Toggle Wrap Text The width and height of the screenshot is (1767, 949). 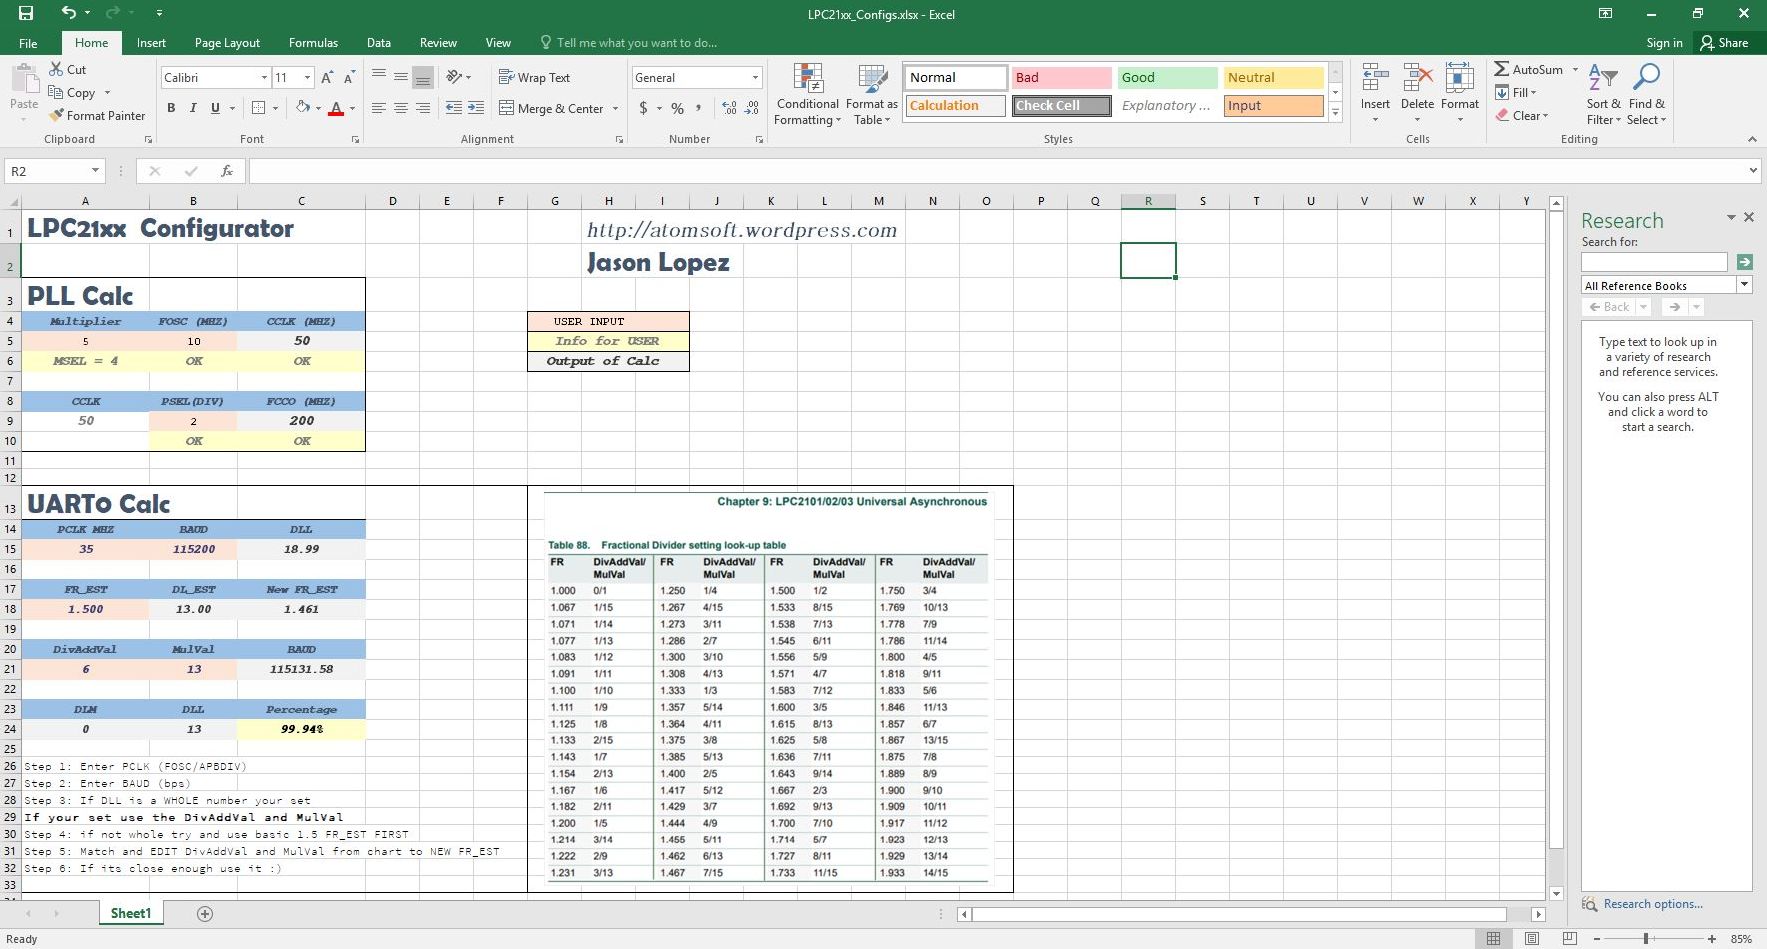click(534, 77)
